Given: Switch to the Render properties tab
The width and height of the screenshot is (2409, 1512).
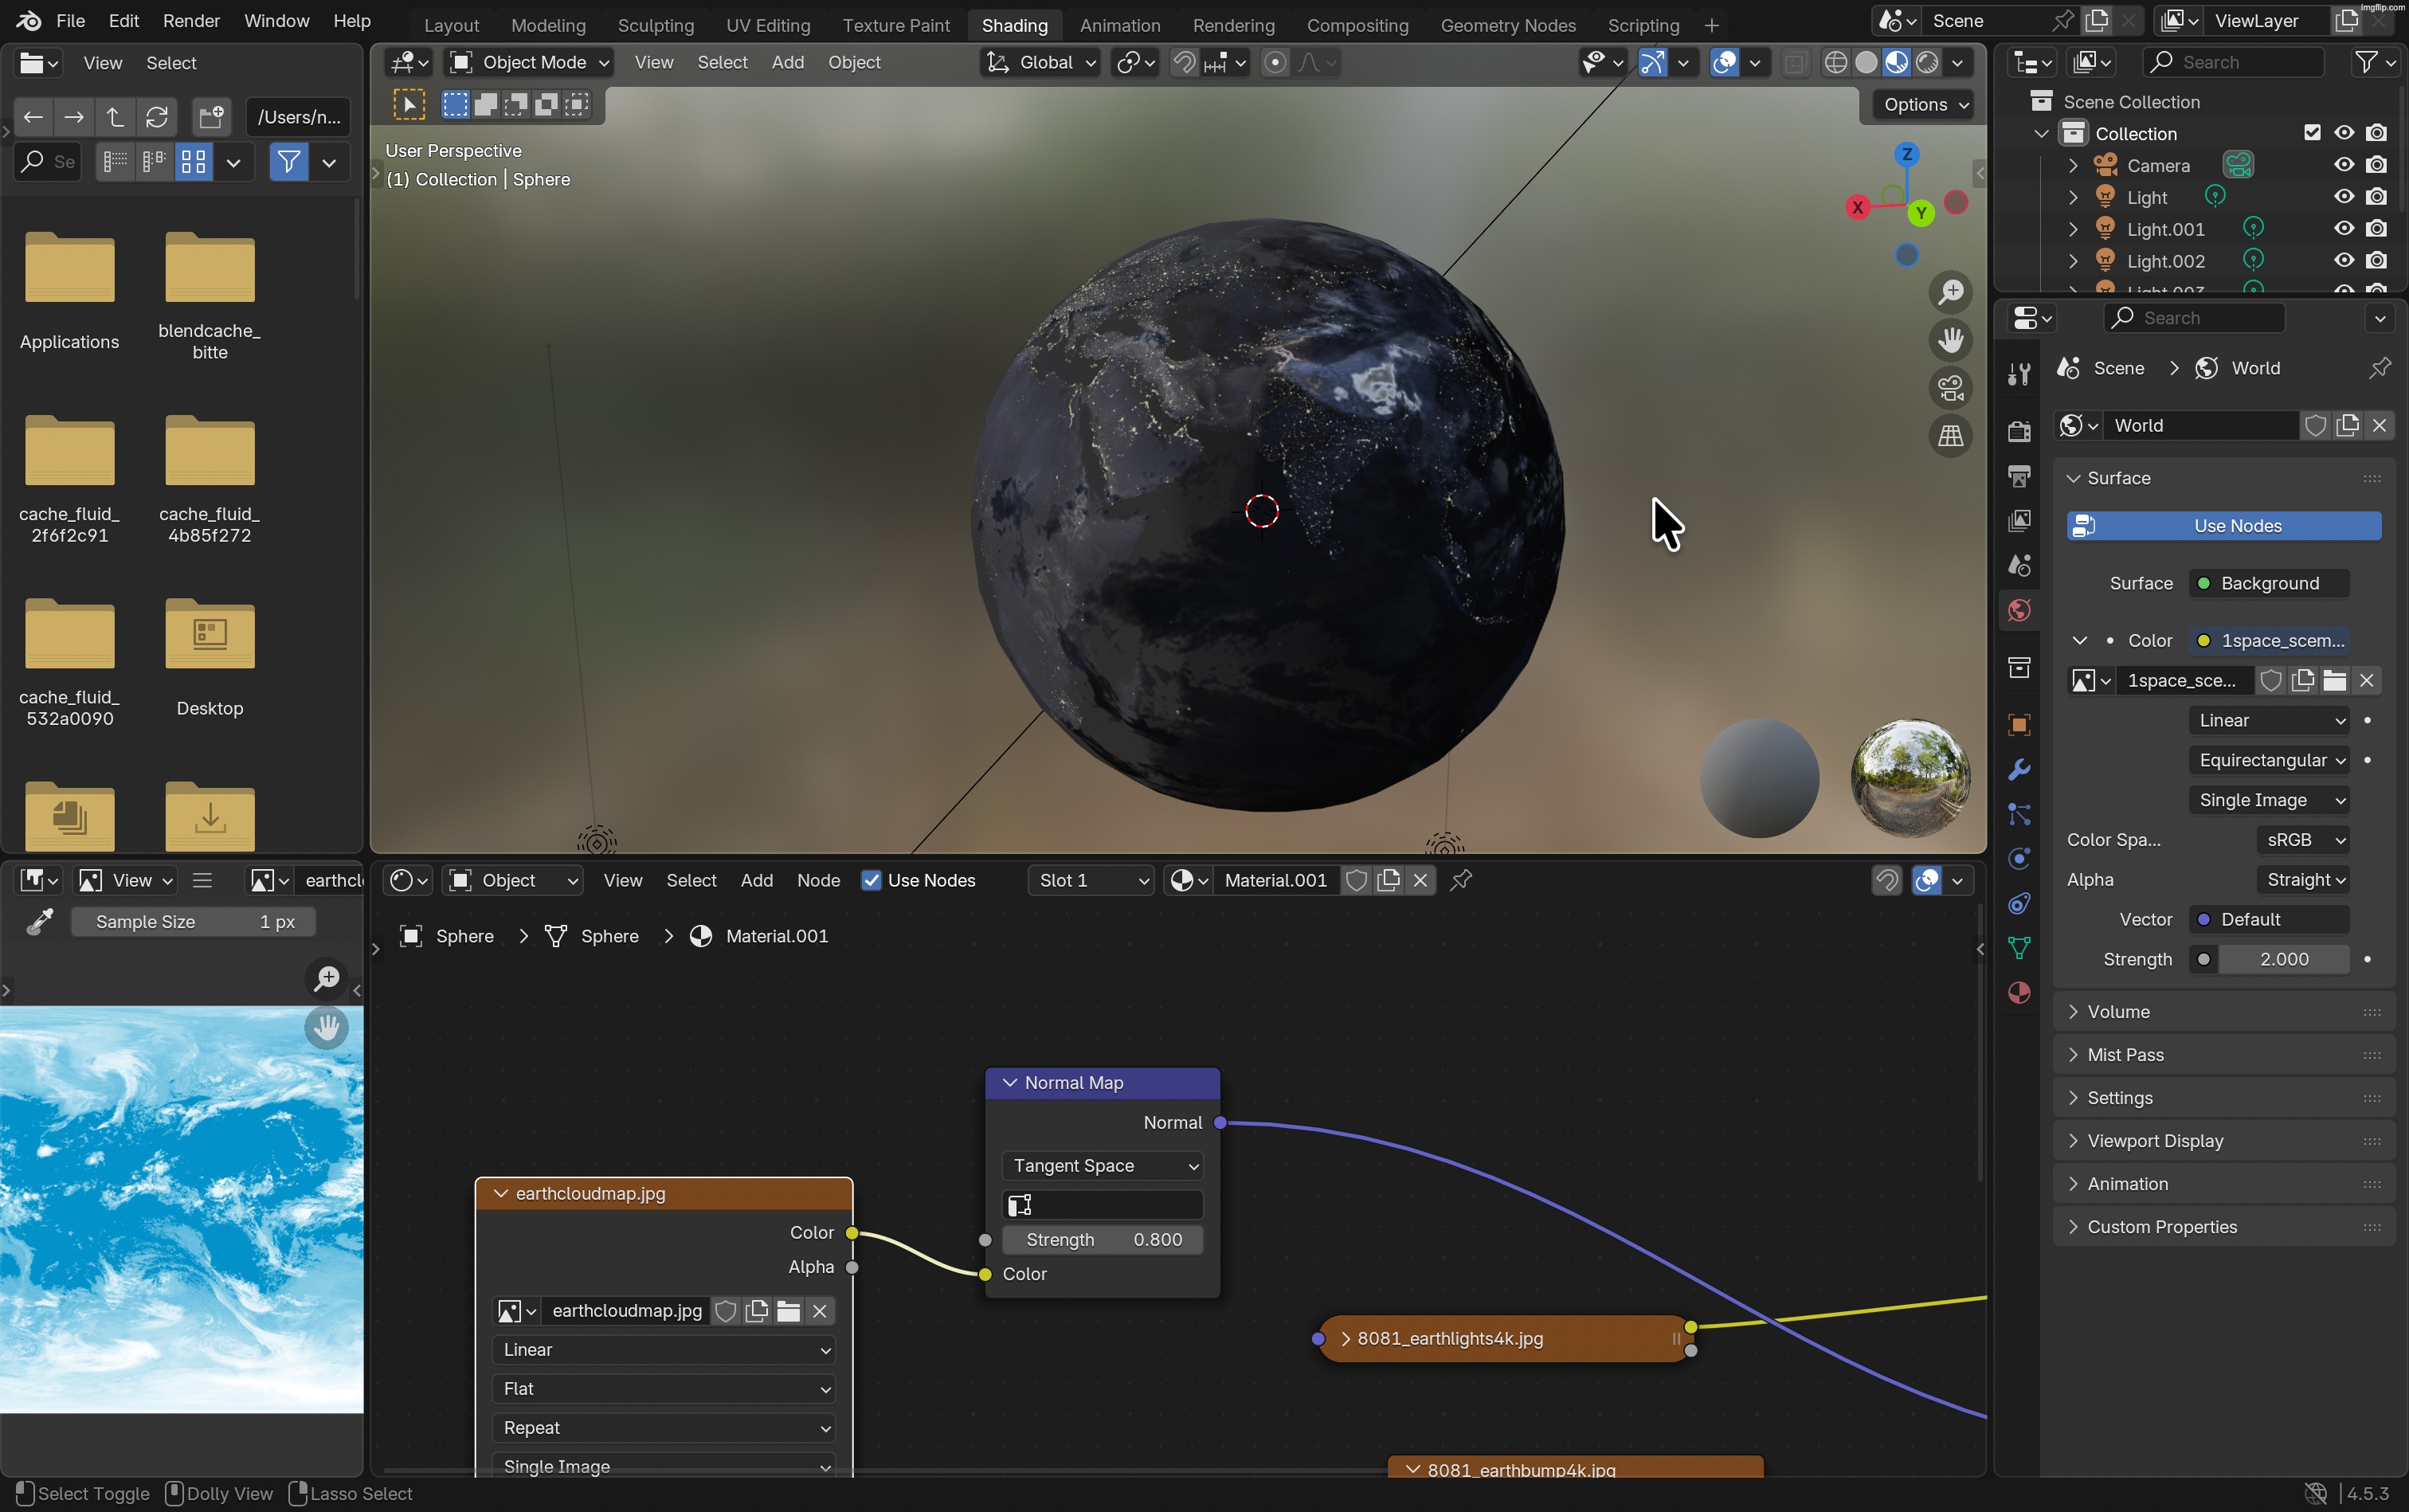Looking at the screenshot, I should (x=2018, y=432).
